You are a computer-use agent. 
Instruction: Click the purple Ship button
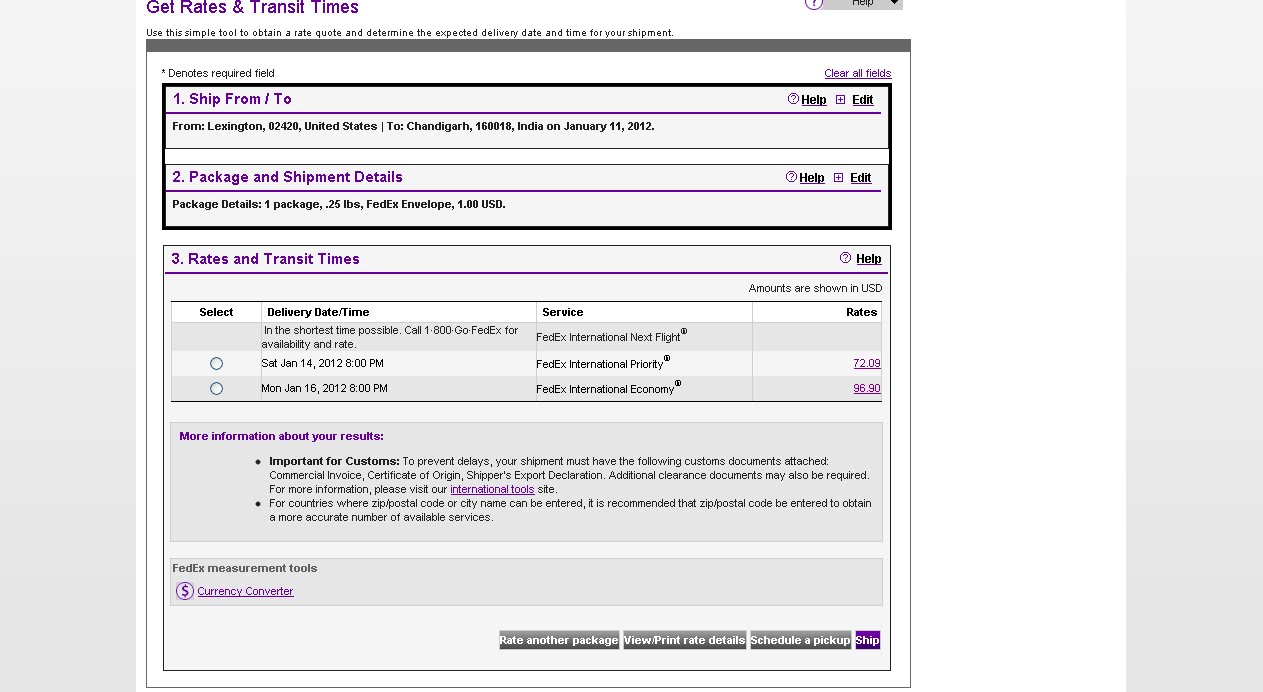[x=867, y=640]
